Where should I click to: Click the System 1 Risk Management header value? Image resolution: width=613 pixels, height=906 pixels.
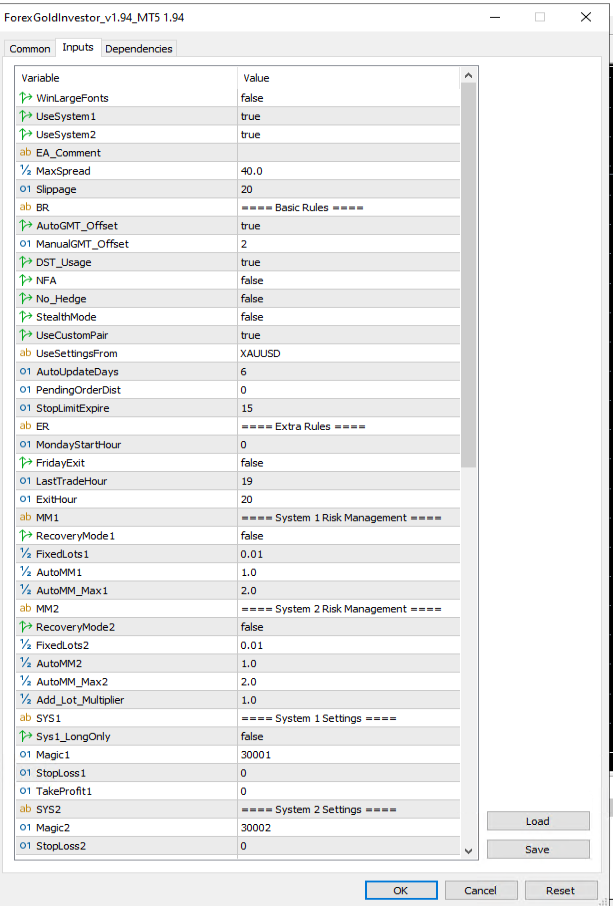click(x=341, y=518)
